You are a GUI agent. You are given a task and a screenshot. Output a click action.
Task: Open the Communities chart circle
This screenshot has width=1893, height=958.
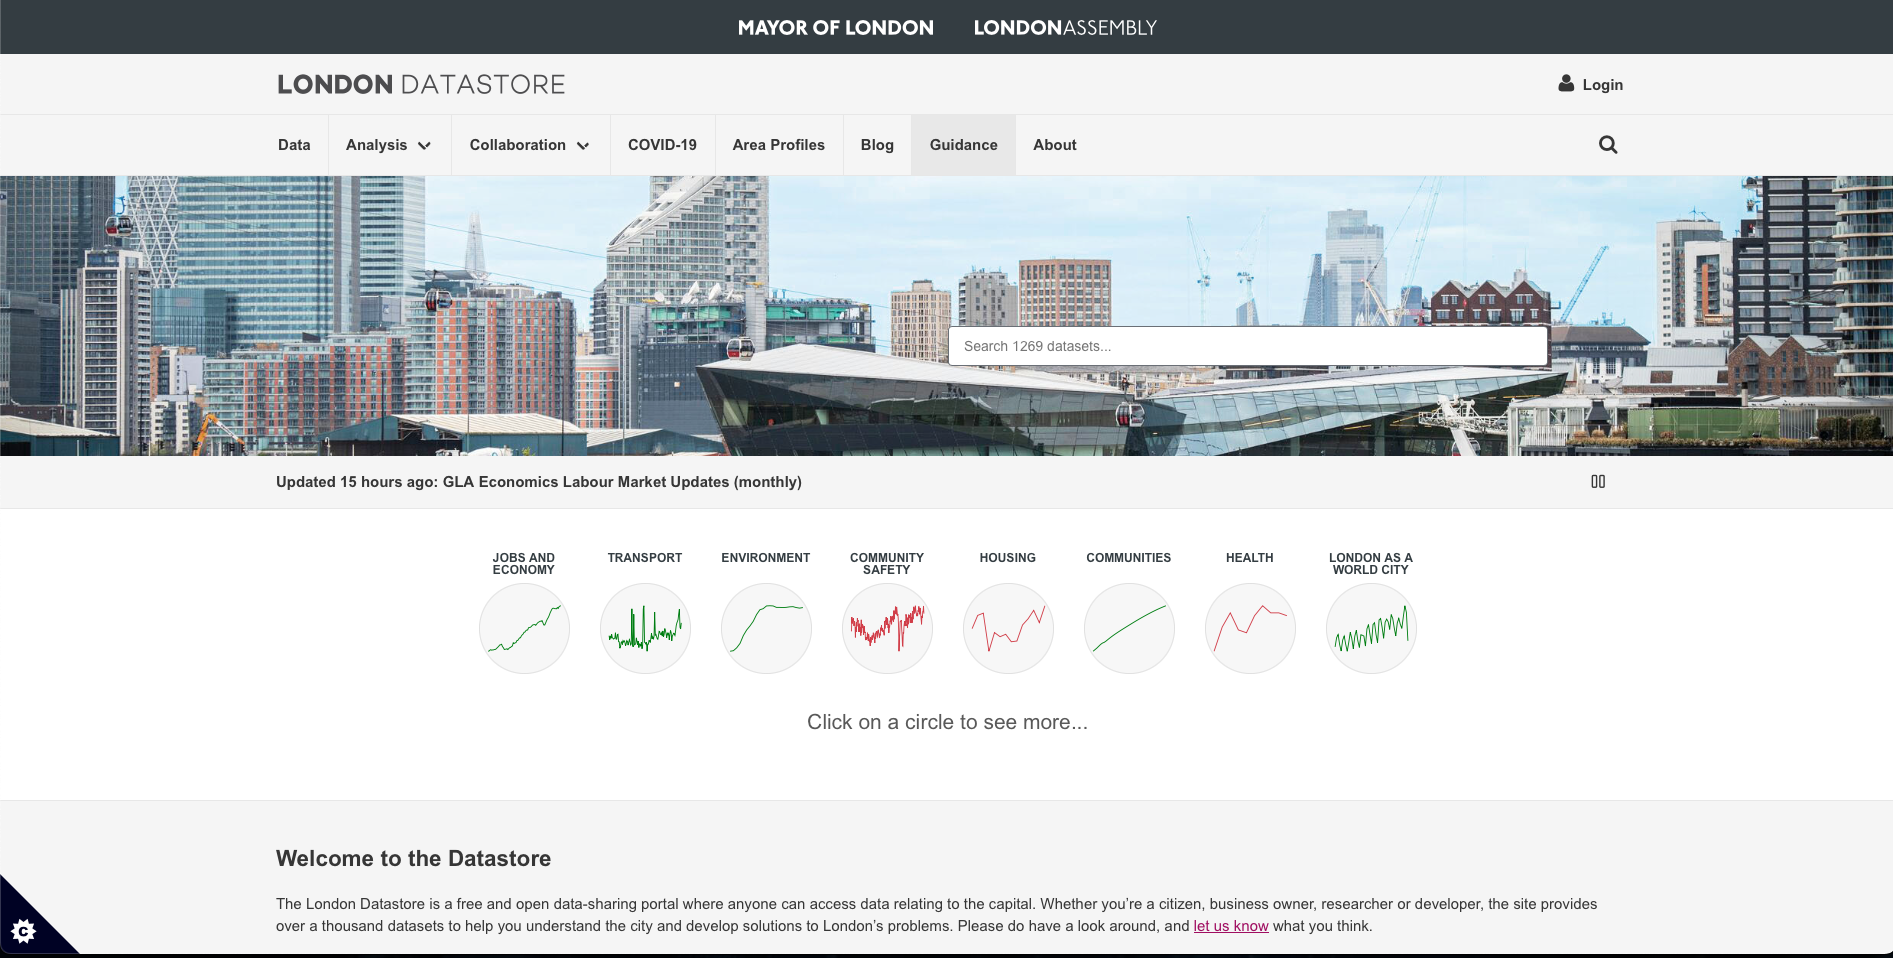click(1129, 629)
